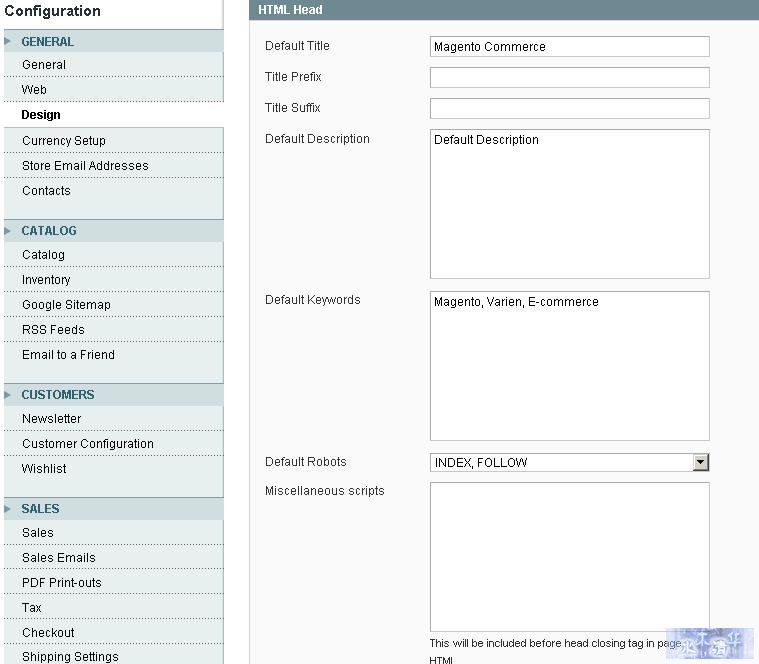Viewport: 759px width, 664px height.
Task: Click the GENERAL section heading text
Action: click(x=47, y=42)
